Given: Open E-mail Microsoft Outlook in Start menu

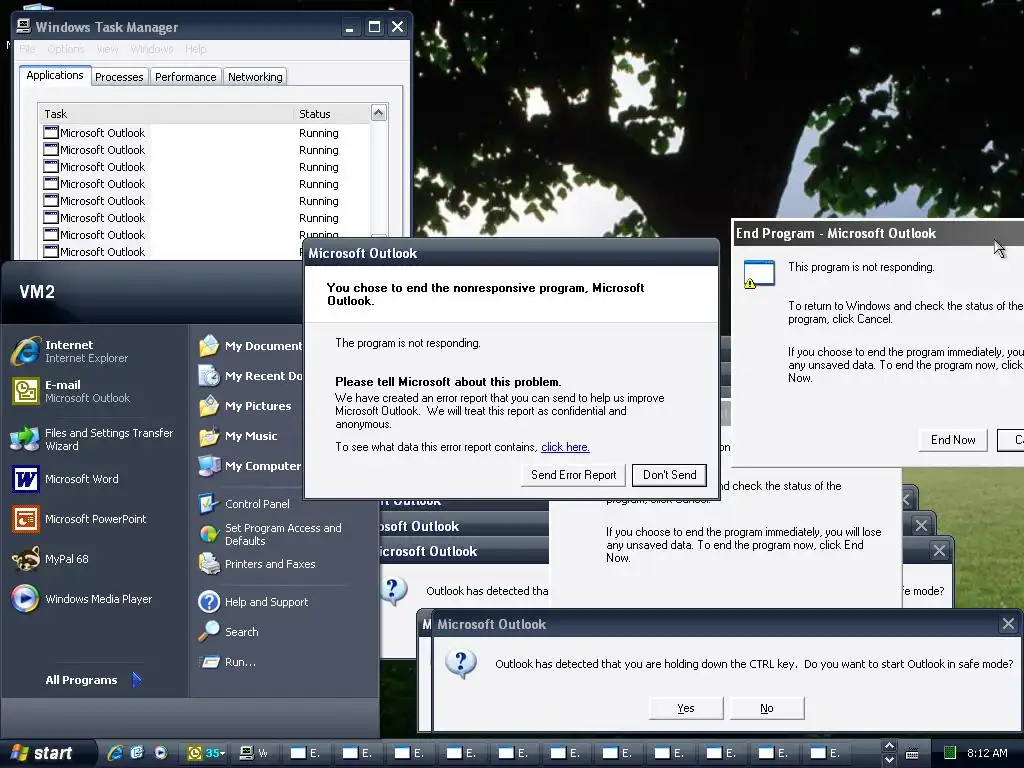Looking at the screenshot, I should [71, 391].
